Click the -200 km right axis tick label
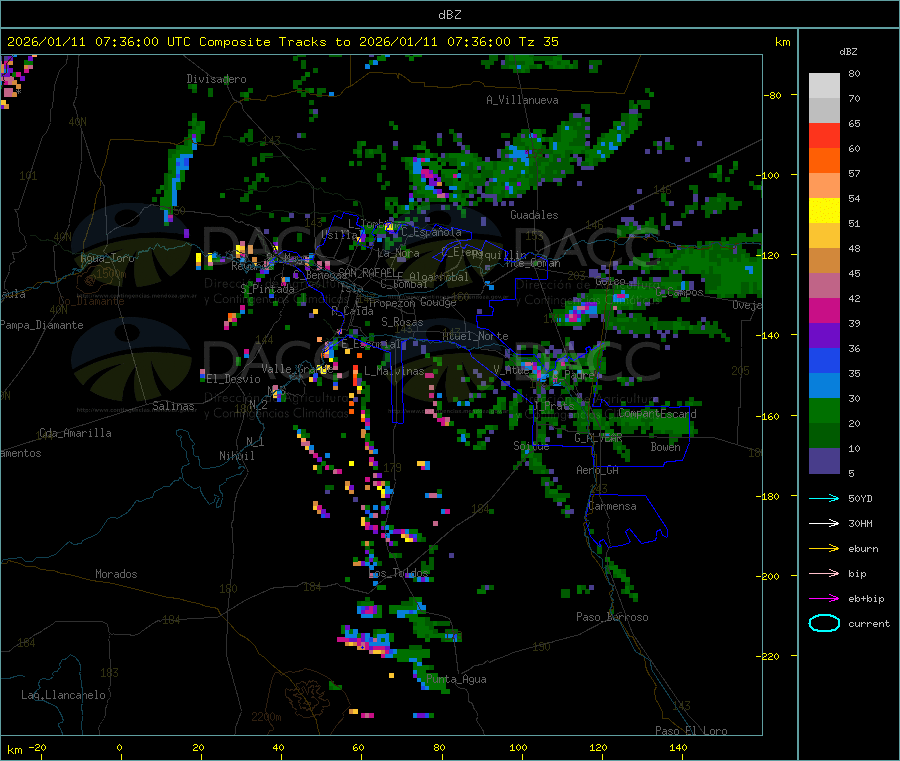900x761 pixels. (x=769, y=576)
